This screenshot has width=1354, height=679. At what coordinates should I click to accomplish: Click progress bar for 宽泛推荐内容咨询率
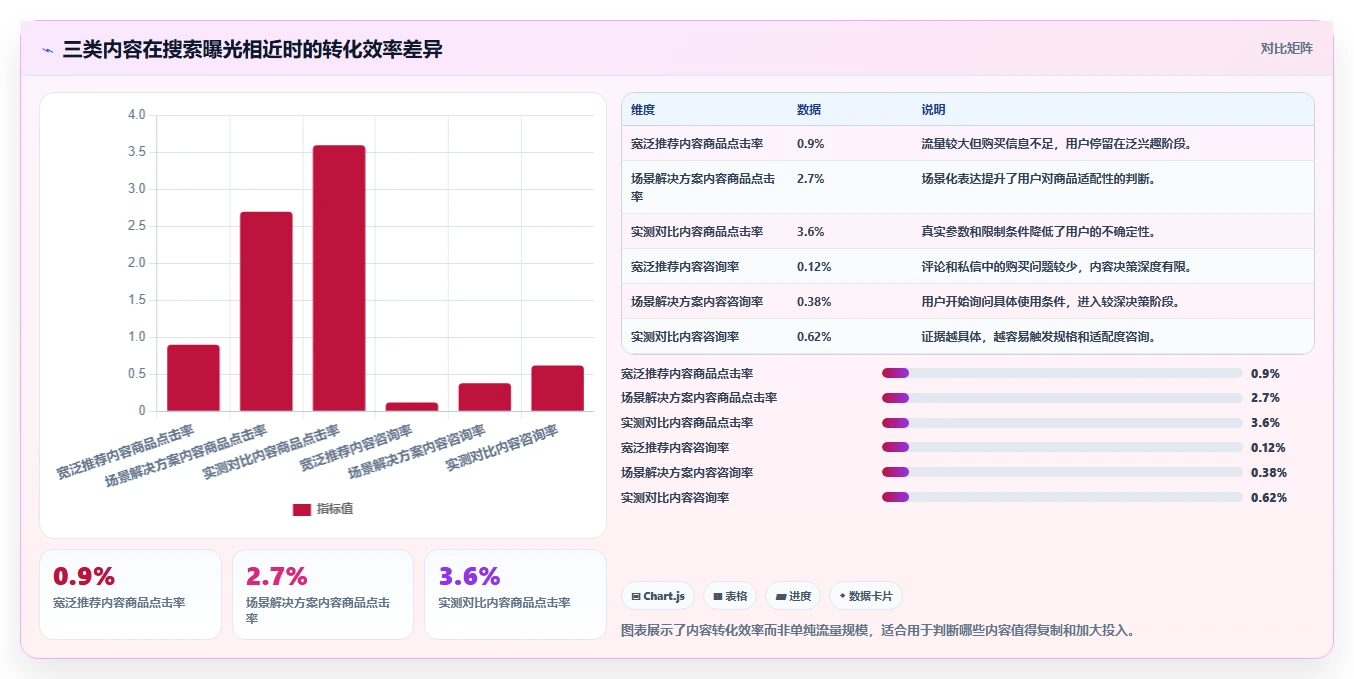coord(1062,448)
